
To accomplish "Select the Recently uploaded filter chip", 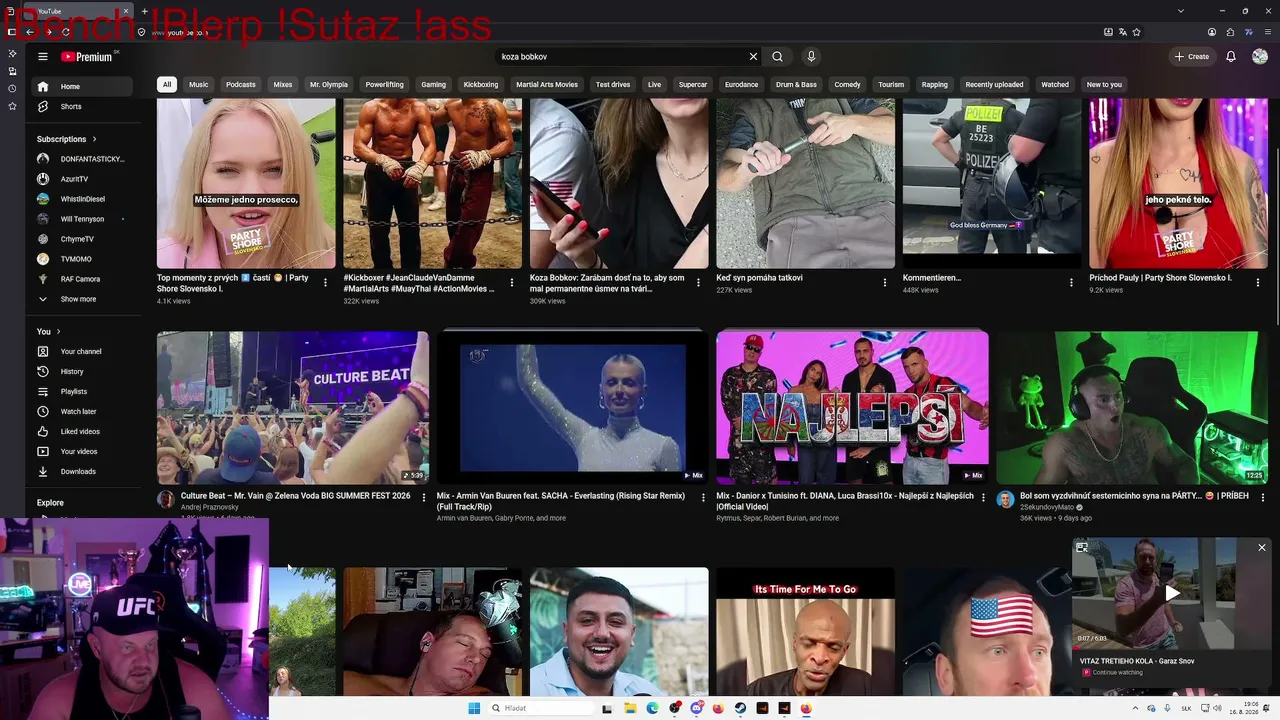I will [x=994, y=84].
